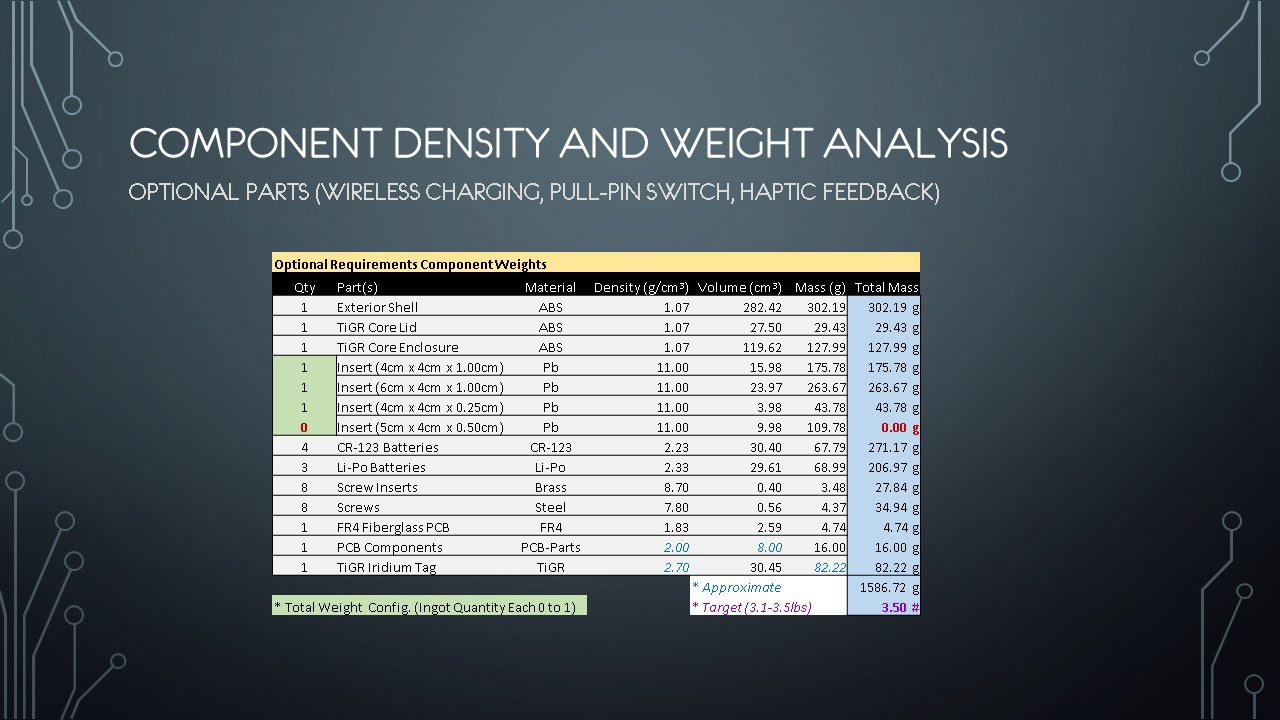Select the green Total Weight Config note
The image size is (1280, 720).
click(x=429, y=607)
